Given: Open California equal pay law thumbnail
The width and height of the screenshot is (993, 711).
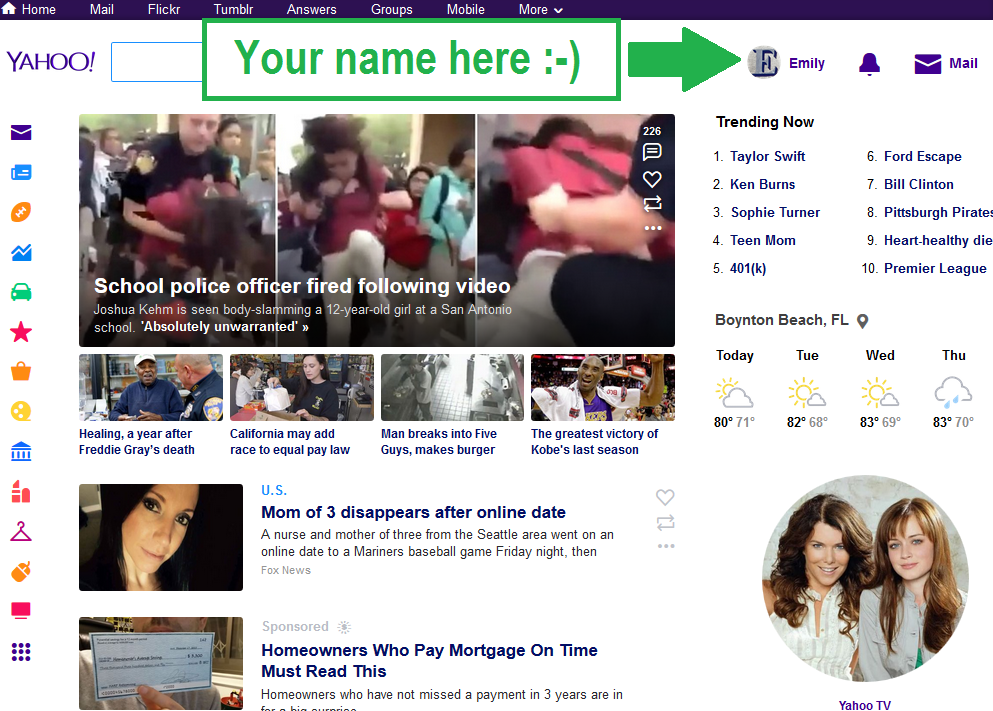Looking at the screenshot, I should (301, 387).
